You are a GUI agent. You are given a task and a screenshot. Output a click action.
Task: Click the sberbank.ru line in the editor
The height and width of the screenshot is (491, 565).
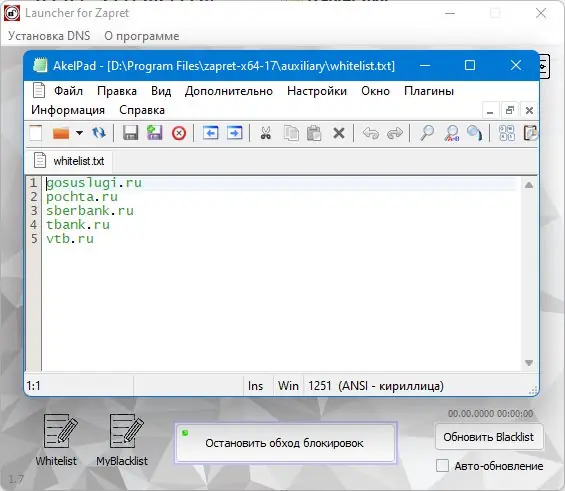tap(90, 210)
